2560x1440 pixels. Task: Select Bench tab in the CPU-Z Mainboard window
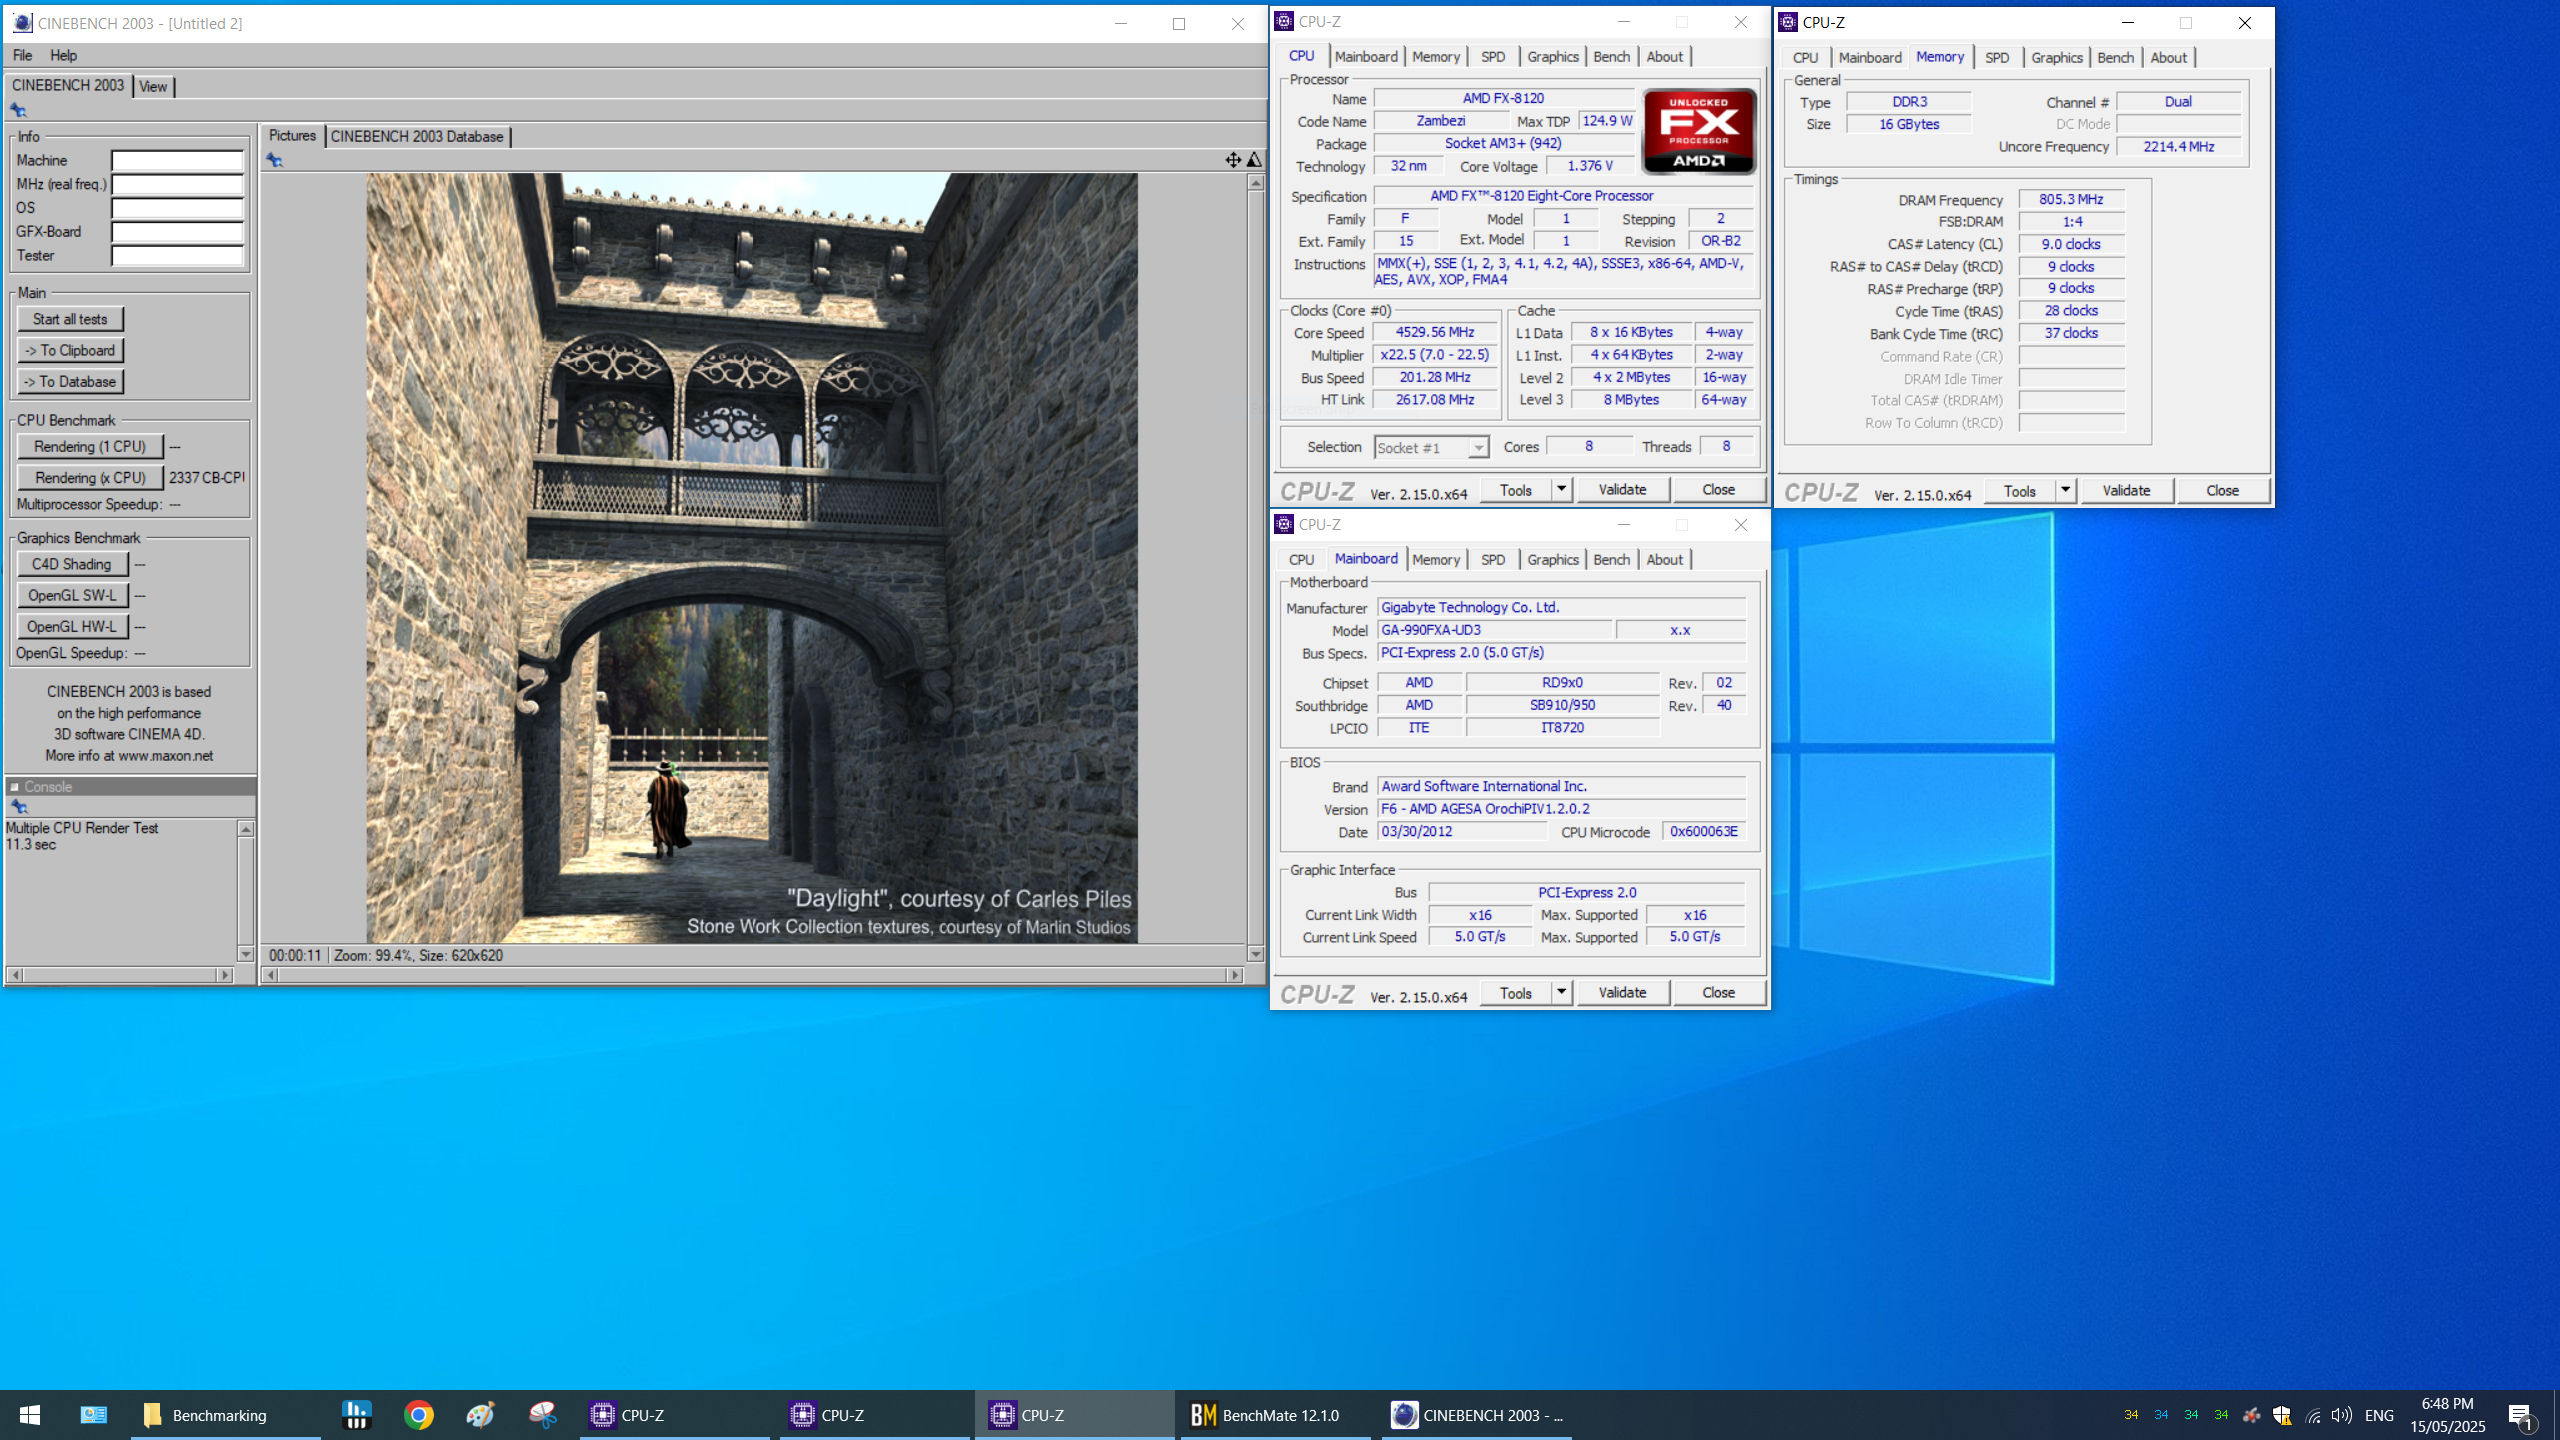pos(1611,560)
